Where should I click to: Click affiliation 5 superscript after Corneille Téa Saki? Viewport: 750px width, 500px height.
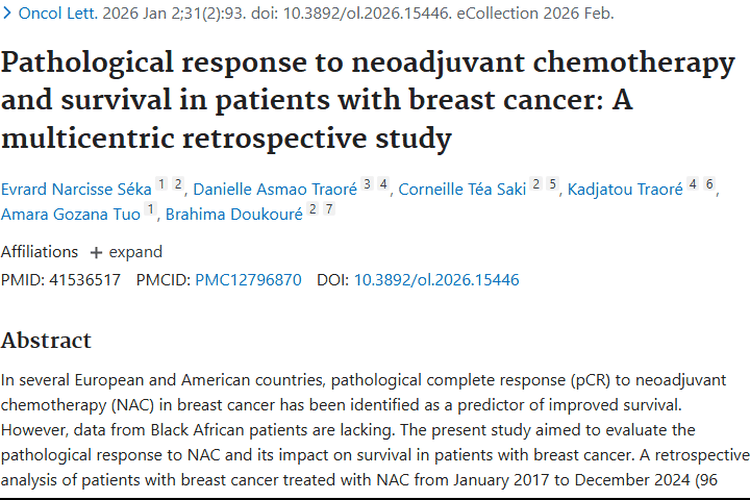(x=552, y=184)
